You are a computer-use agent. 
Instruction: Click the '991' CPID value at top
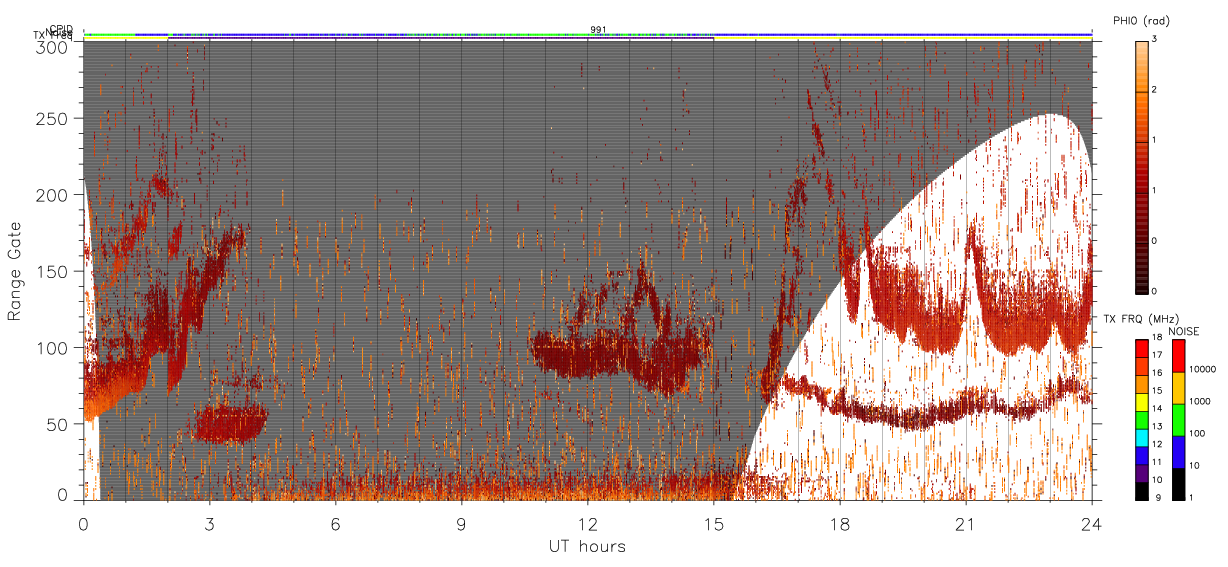pyautogui.click(x=598, y=30)
